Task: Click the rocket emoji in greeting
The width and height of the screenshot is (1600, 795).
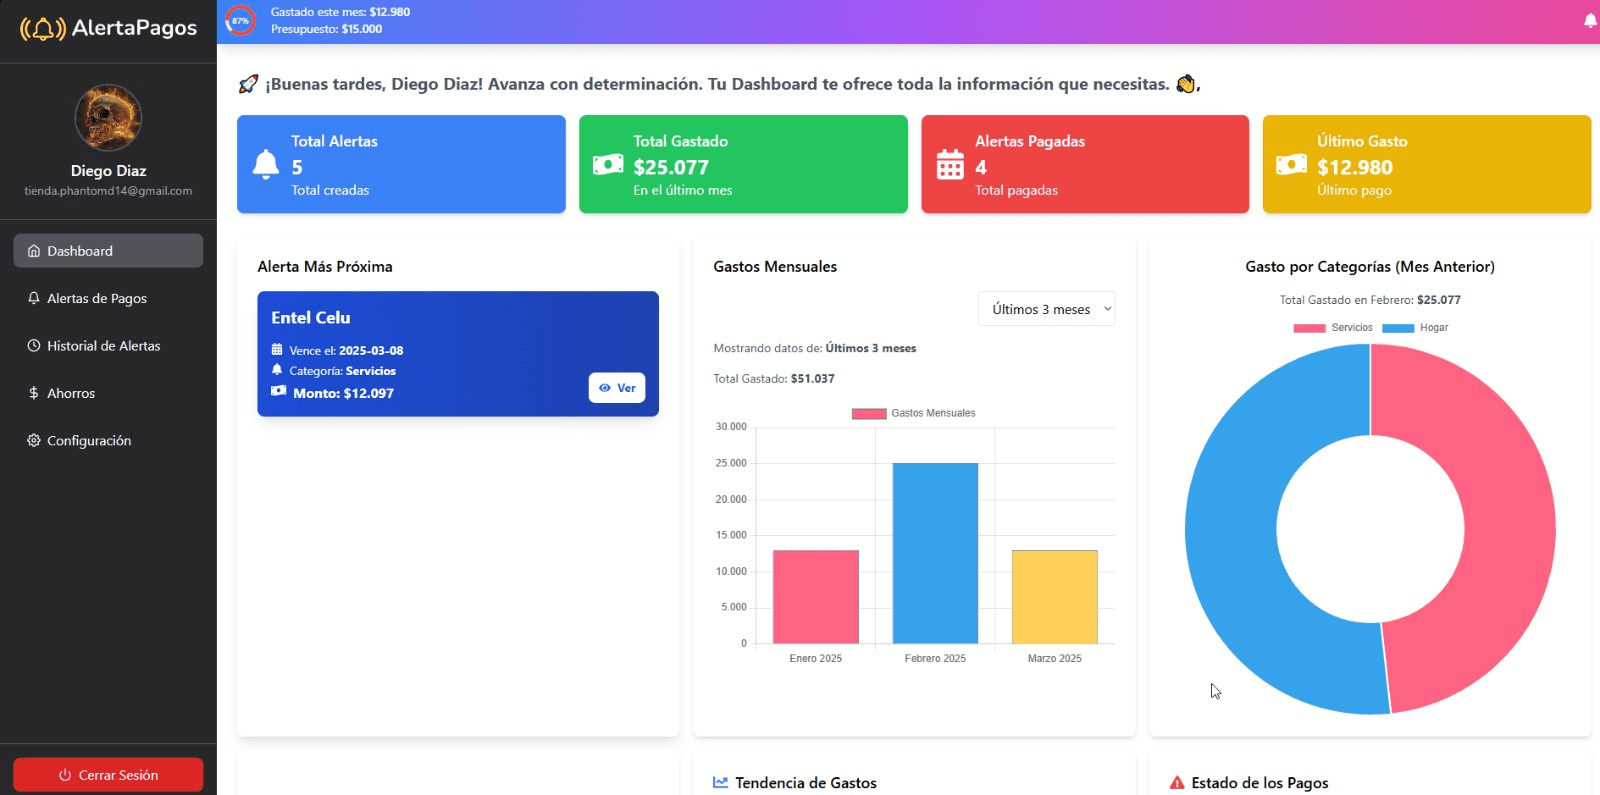Action: point(248,84)
